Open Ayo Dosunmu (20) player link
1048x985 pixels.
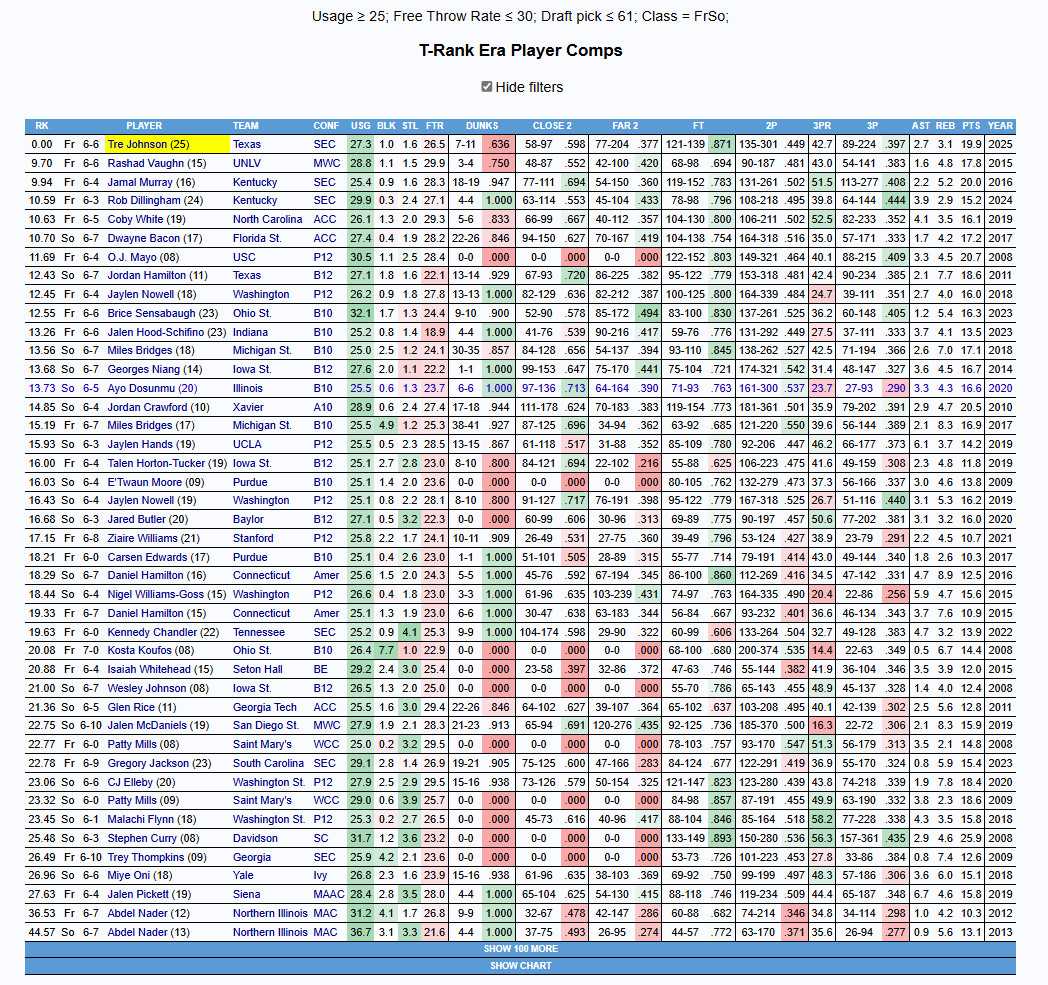click(152, 388)
